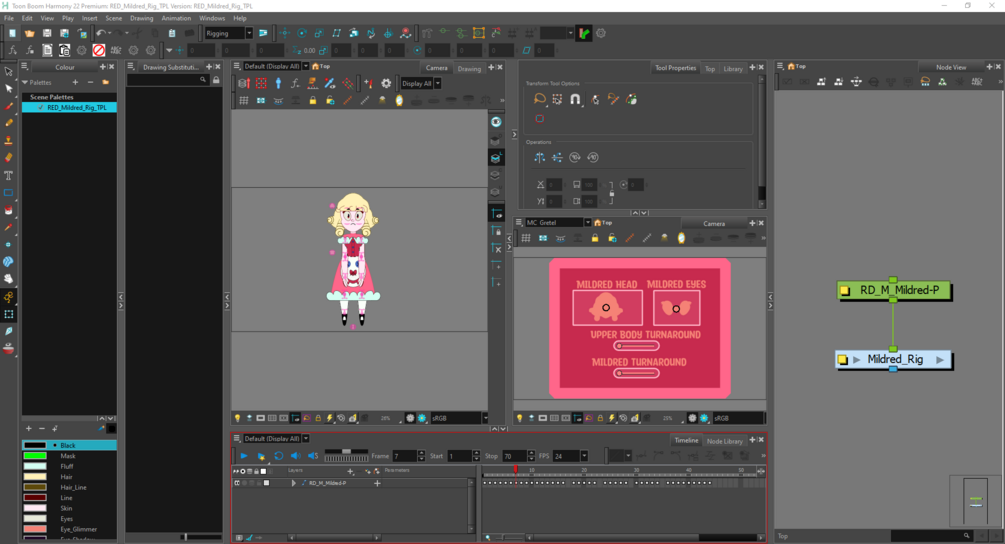The height and width of the screenshot is (544, 1005).
Task: Switch to the Drawing tab
Action: tap(469, 69)
